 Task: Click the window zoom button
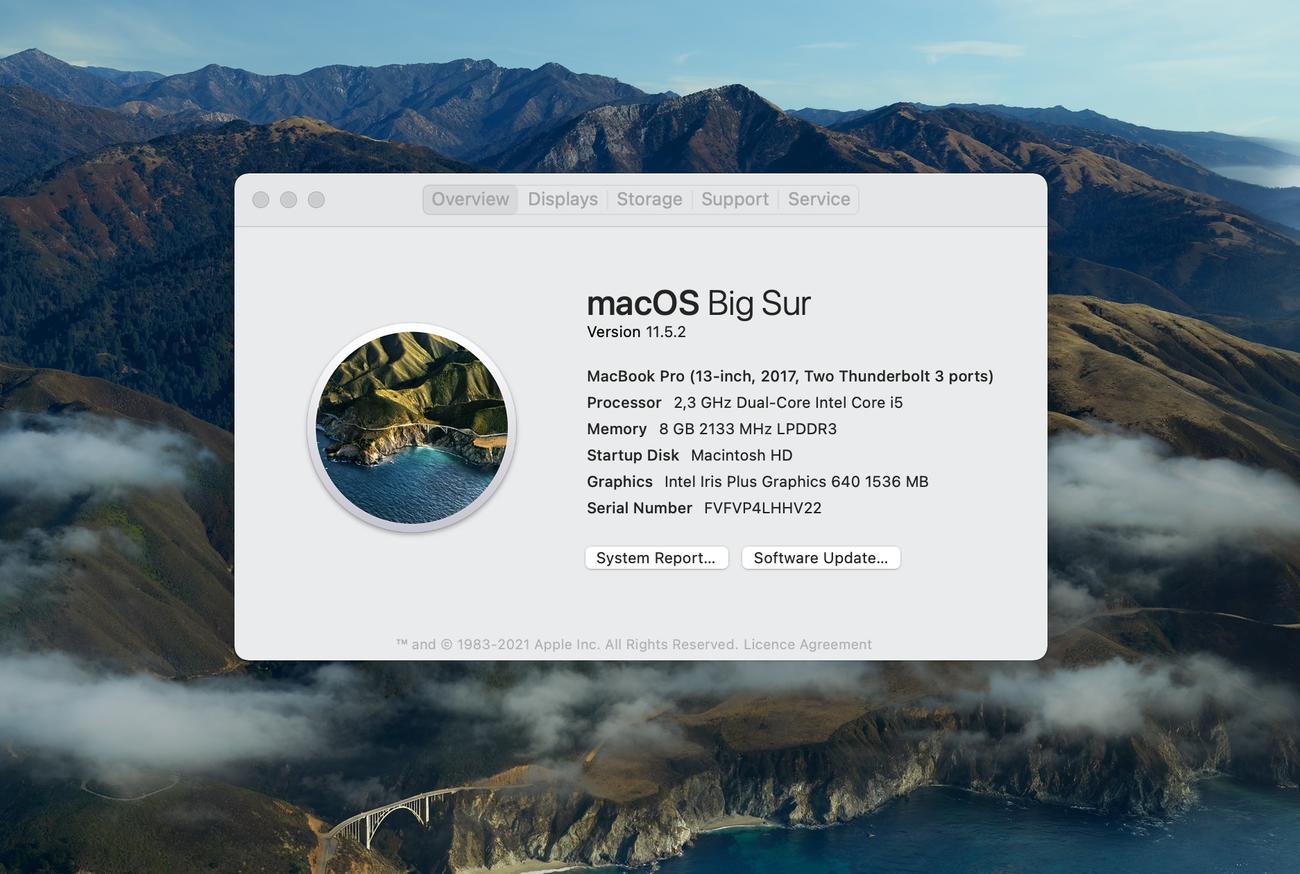pos(316,200)
